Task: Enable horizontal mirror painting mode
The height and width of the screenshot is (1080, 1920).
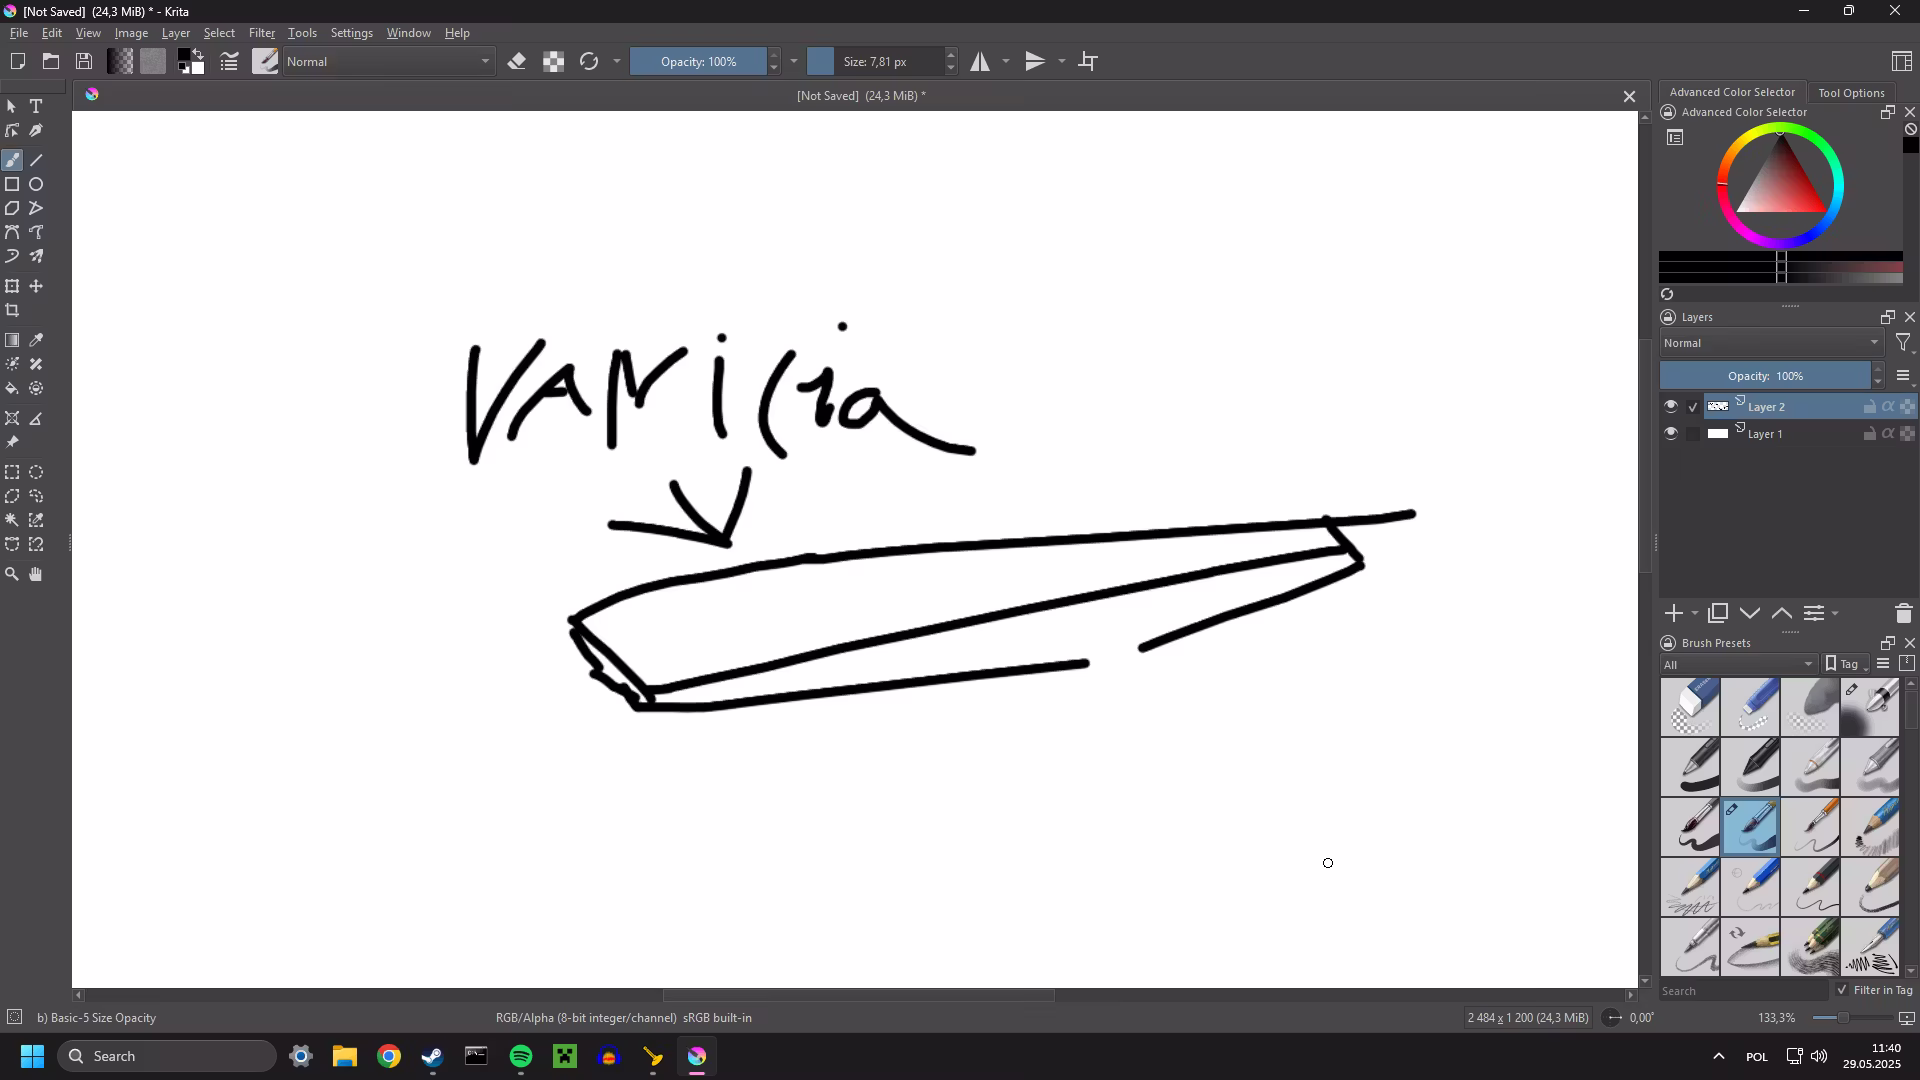Action: click(978, 61)
